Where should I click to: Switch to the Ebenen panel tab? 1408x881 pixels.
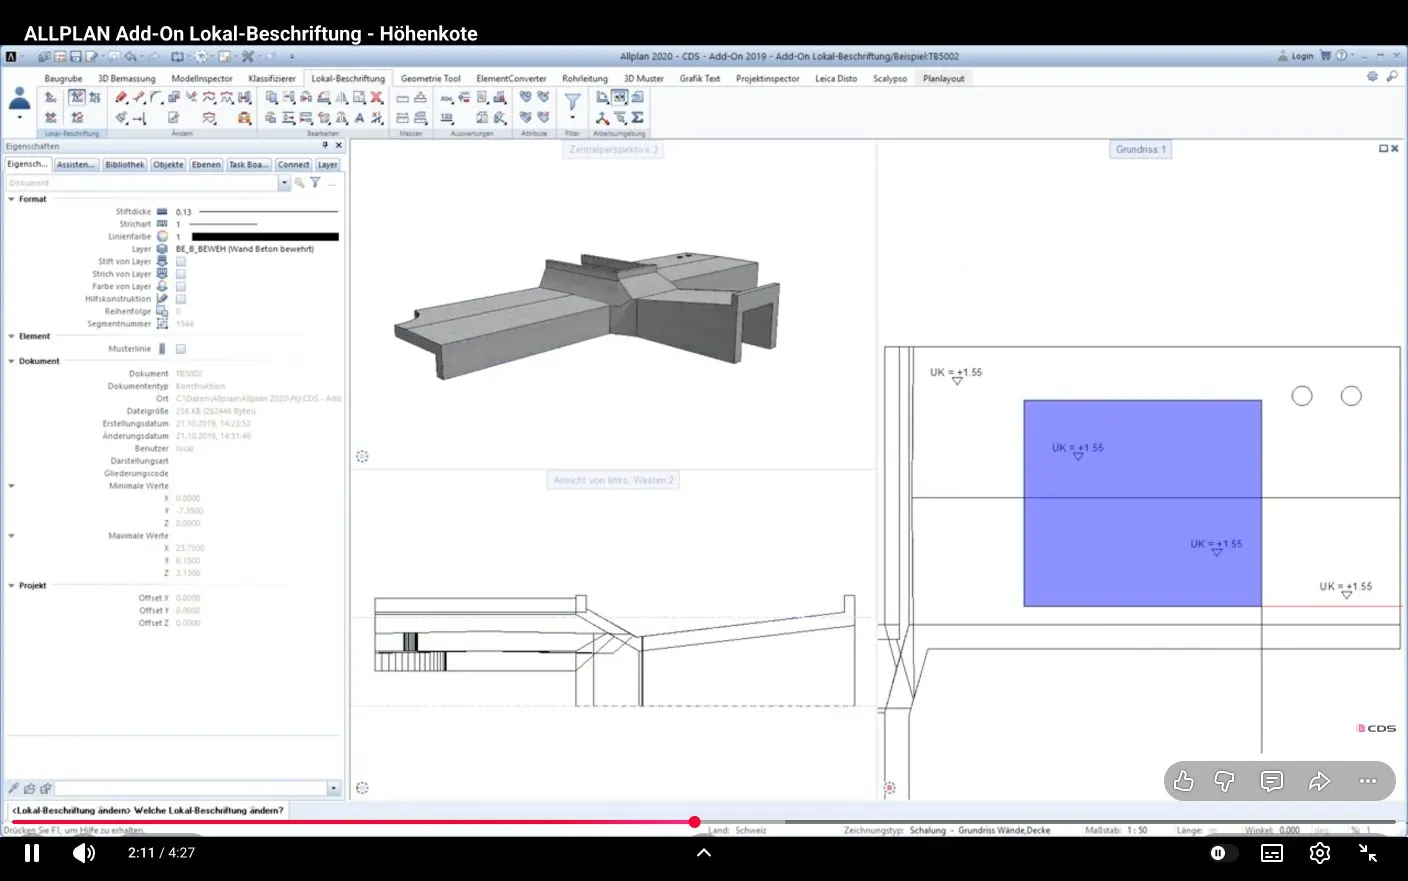click(x=206, y=165)
